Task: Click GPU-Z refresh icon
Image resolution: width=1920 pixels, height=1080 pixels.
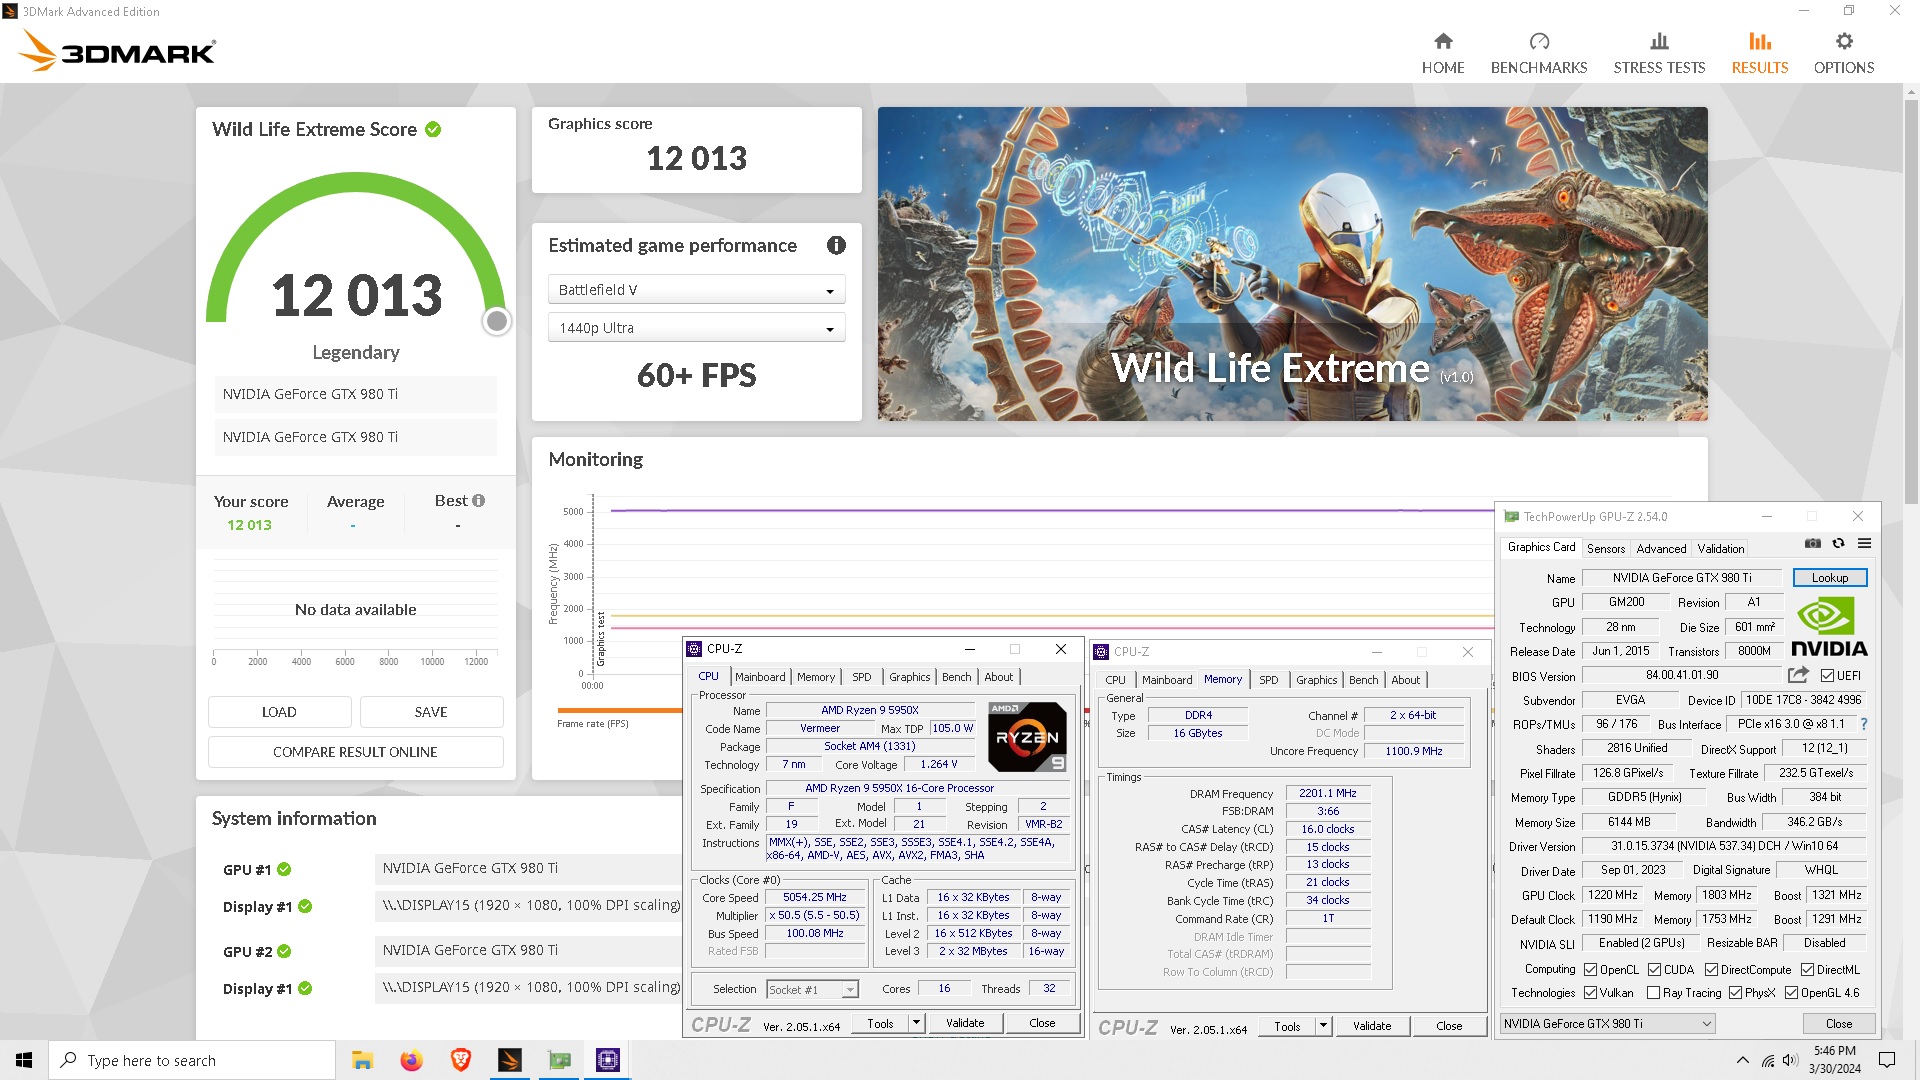Action: [1838, 543]
